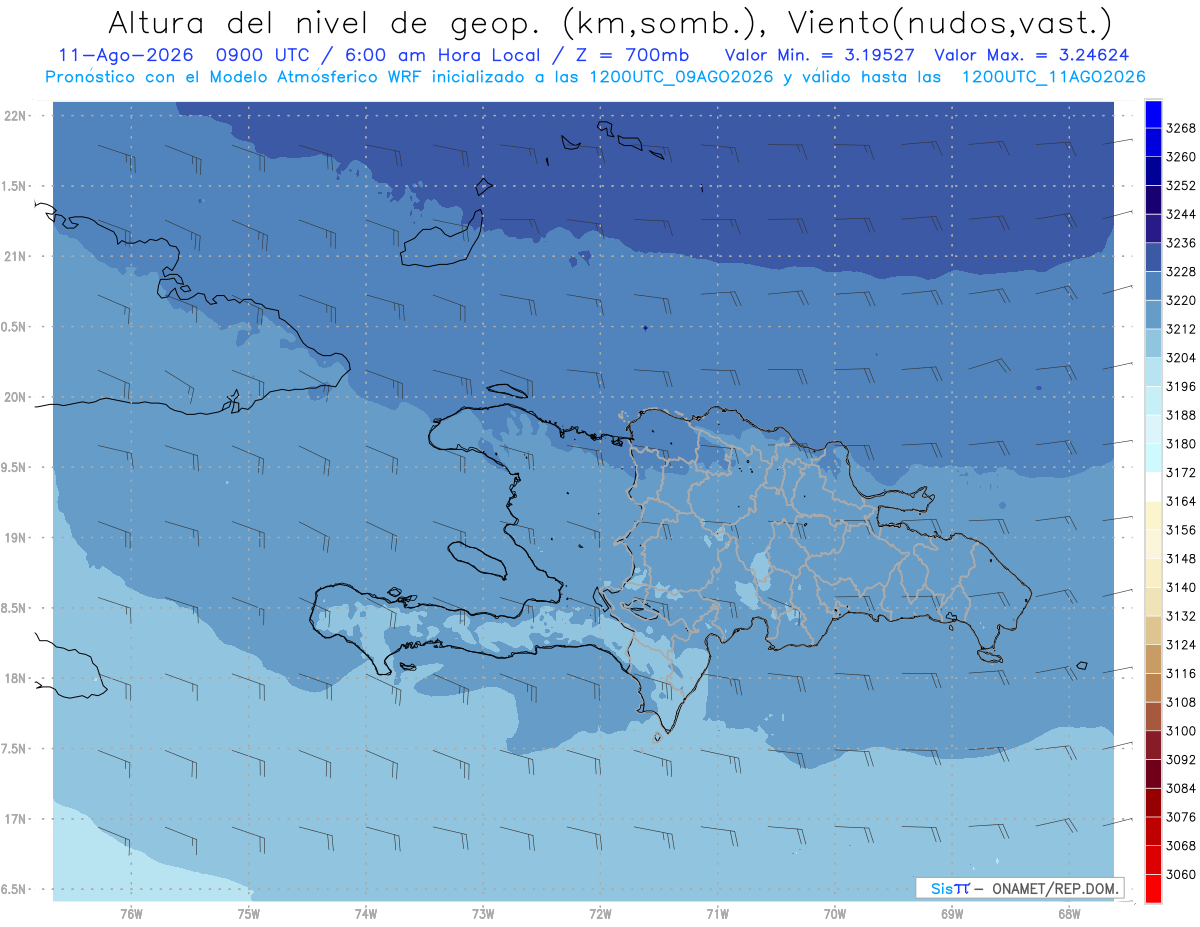Click latitude axis label '17N'
Screen dimensions: 1200x927
[x=14, y=819]
